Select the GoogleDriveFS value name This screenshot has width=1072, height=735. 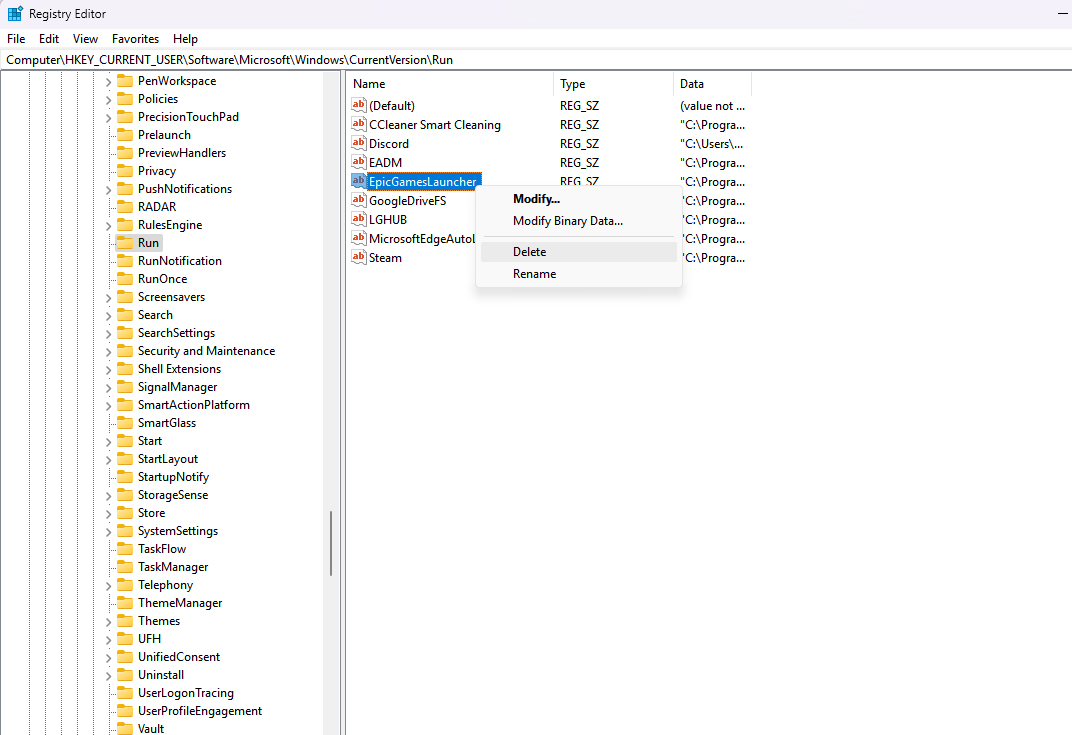tap(407, 200)
